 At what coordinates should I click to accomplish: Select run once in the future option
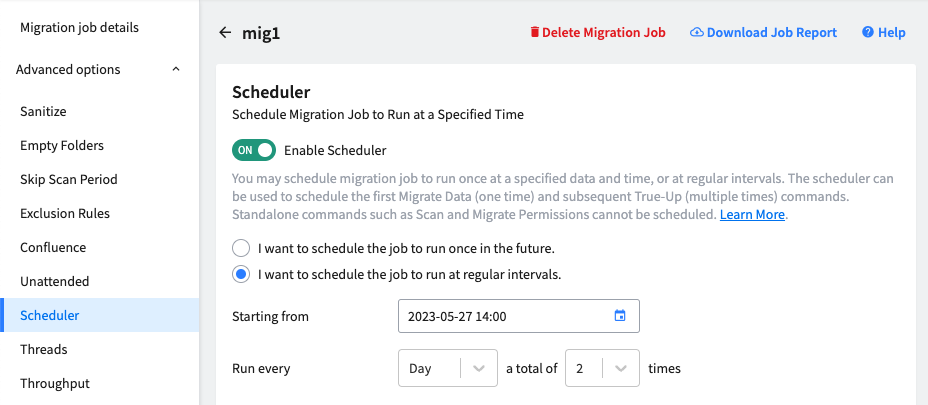(x=241, y=249)
